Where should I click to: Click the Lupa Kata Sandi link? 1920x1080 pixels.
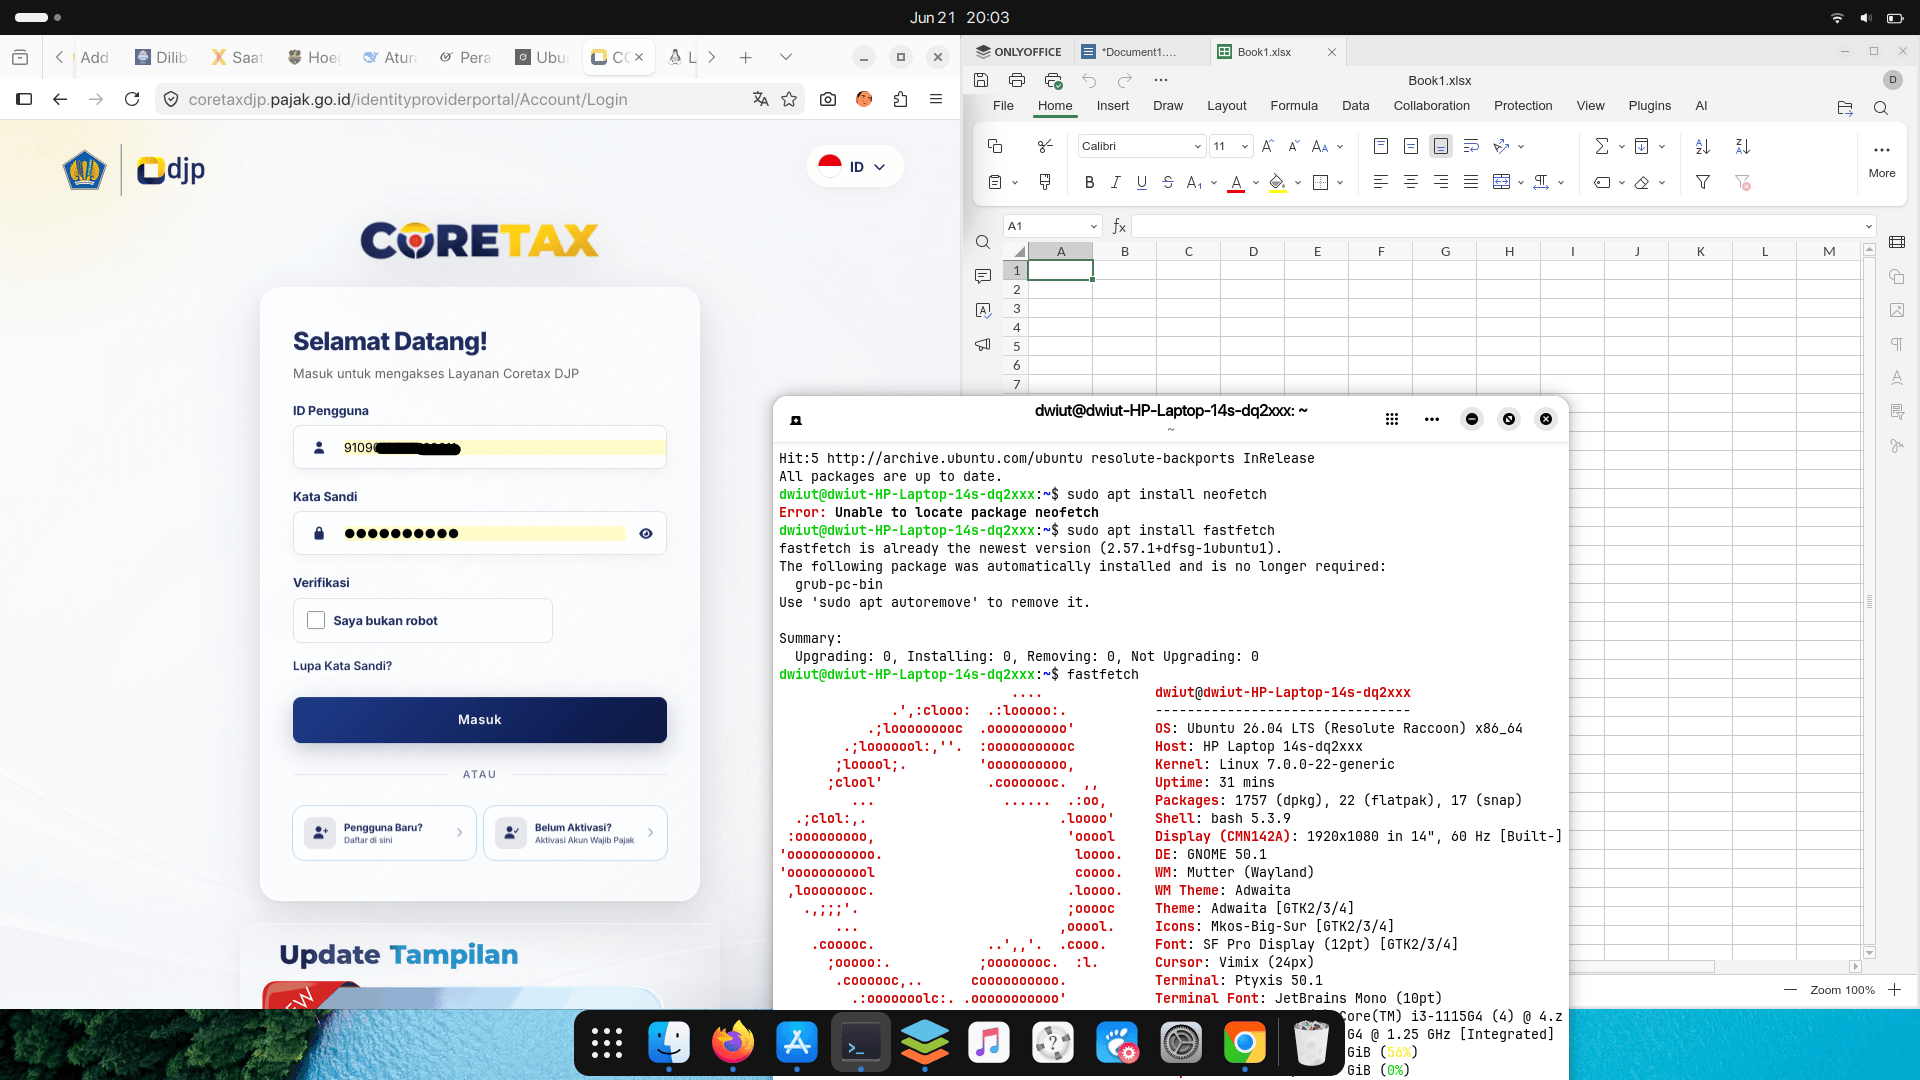pyautogui.click(x=342, y=666)
